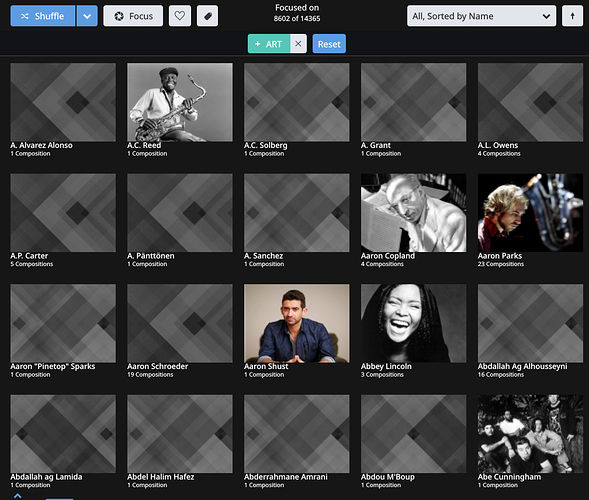Viewport: 589px width, 500px height.
Task: Select Abbey Lincoln's photo
Action: click(x=413, y=323)
